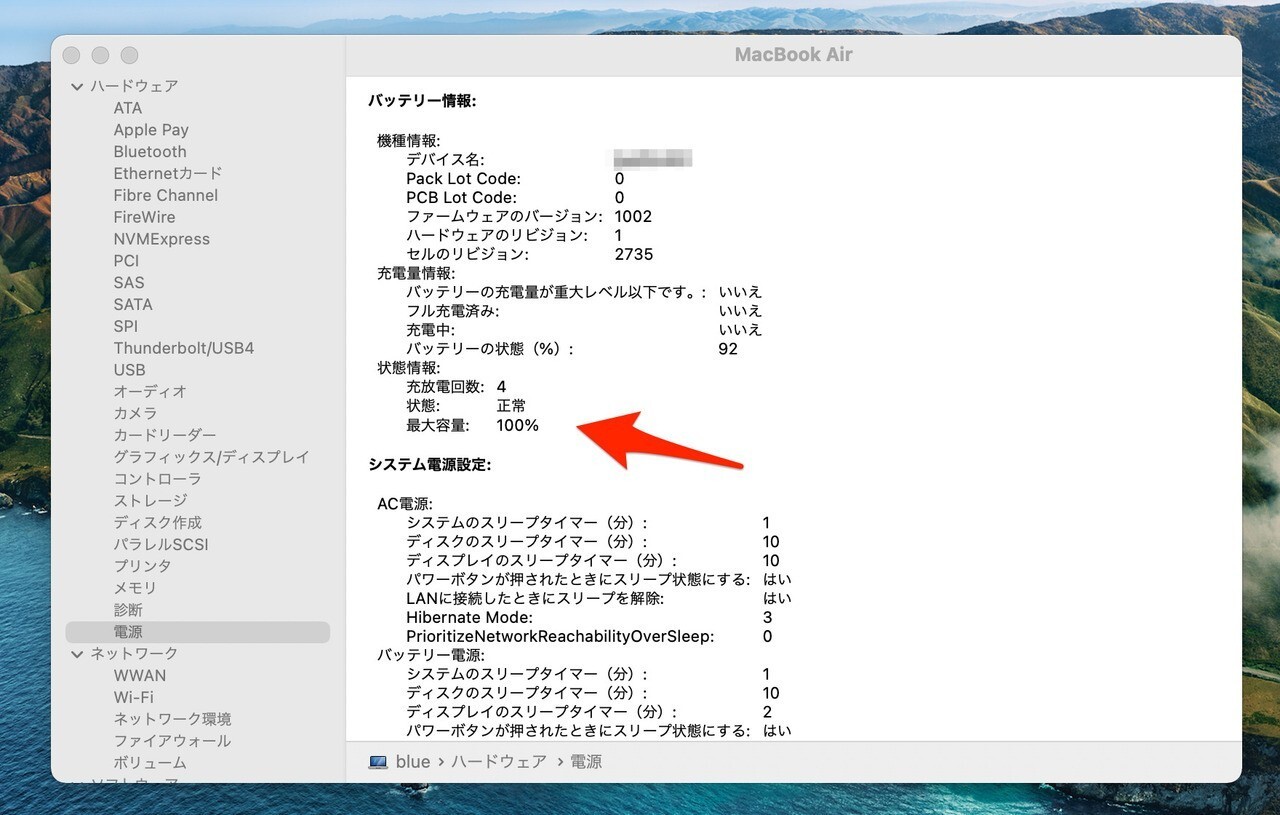This screenshot has width=1280, height=815.
Task: Collapse the ネットワーク section
Action: (77, 654)
